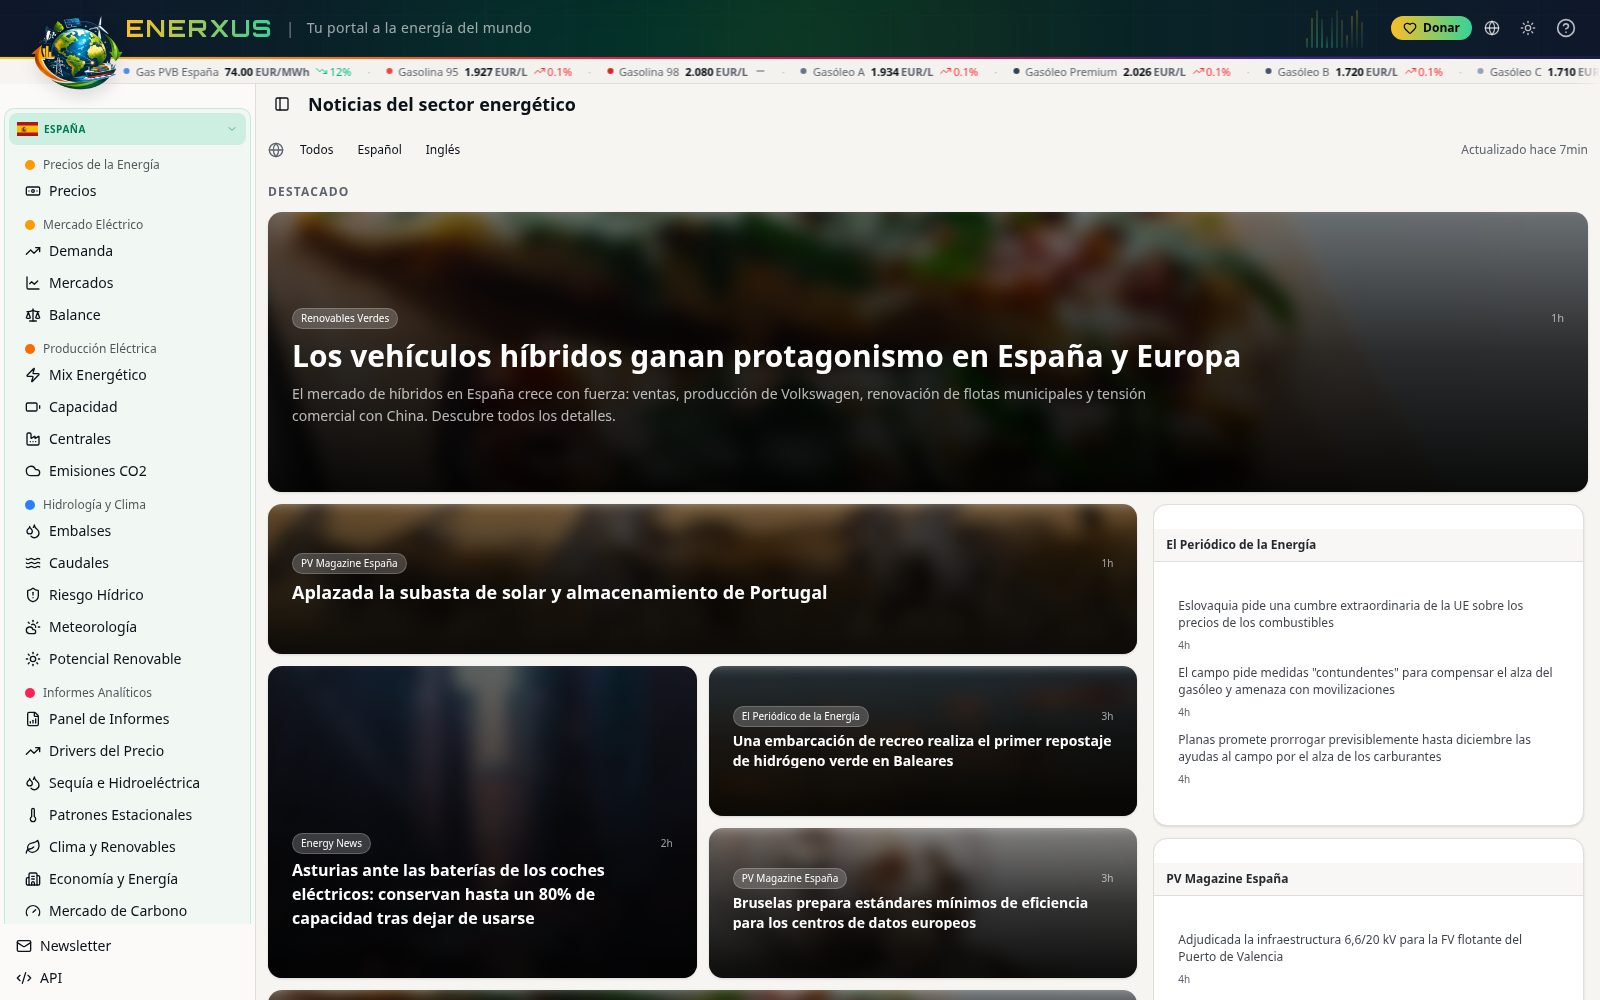Open Drivers del Precio

(127, 751)
